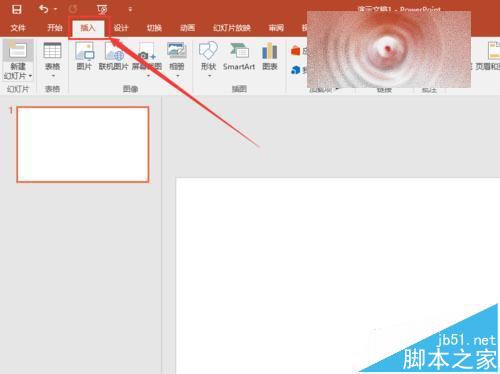500x374 pixels.
Task: Open Customize Quick Access Toolbar dropdown
Action: 130,9
